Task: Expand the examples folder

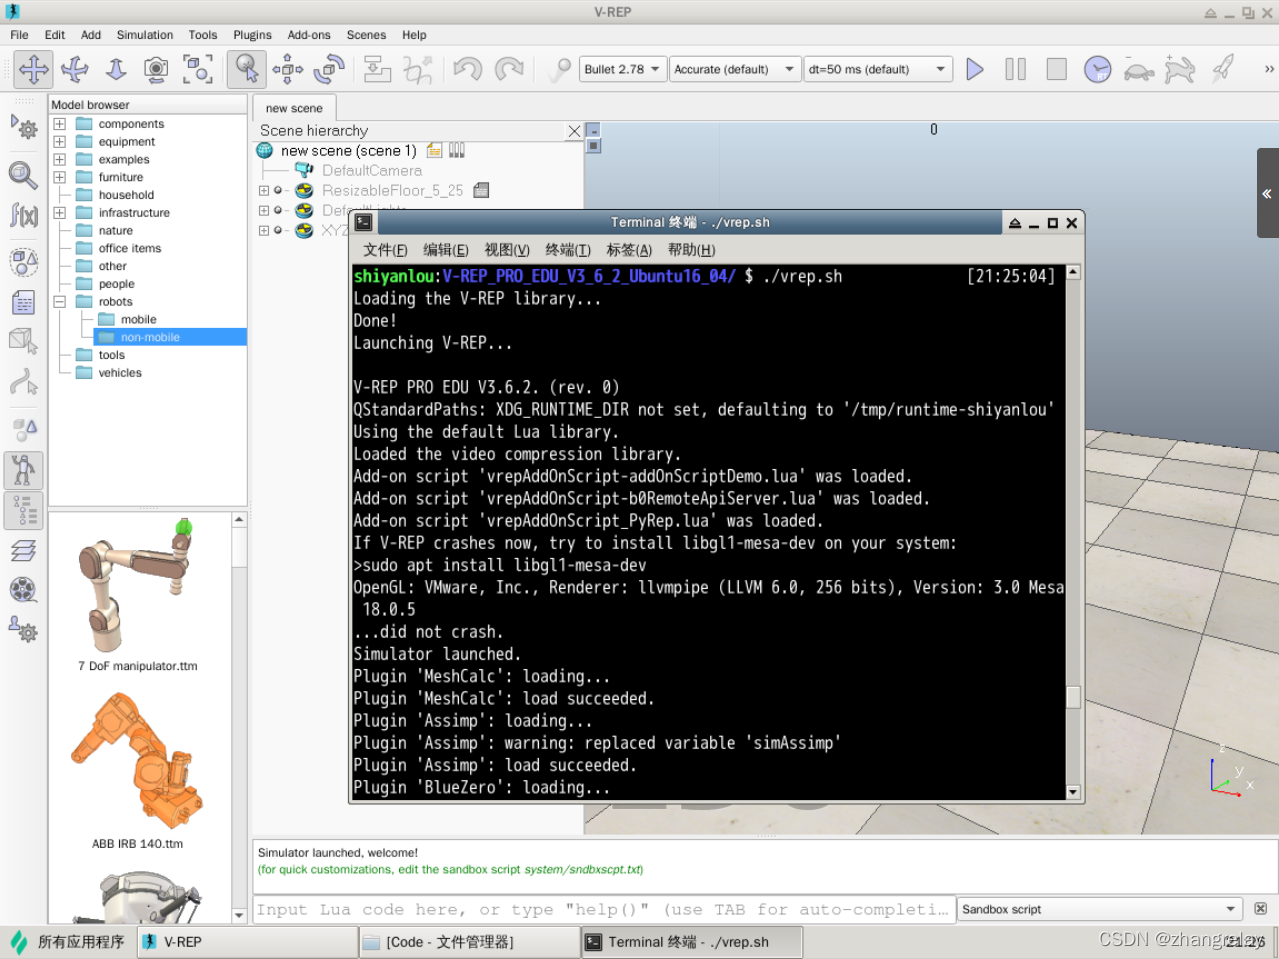Action: (60, 159)
